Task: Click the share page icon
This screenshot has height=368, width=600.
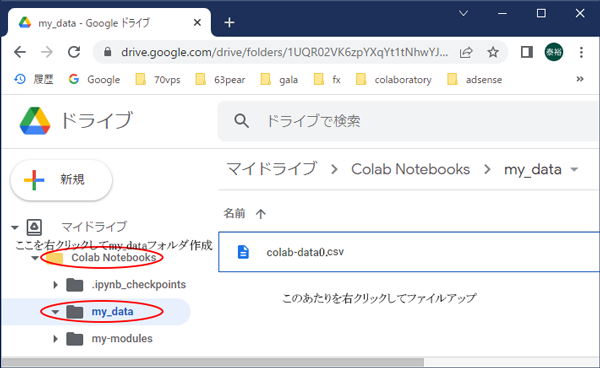Action: tap(466, 52)
